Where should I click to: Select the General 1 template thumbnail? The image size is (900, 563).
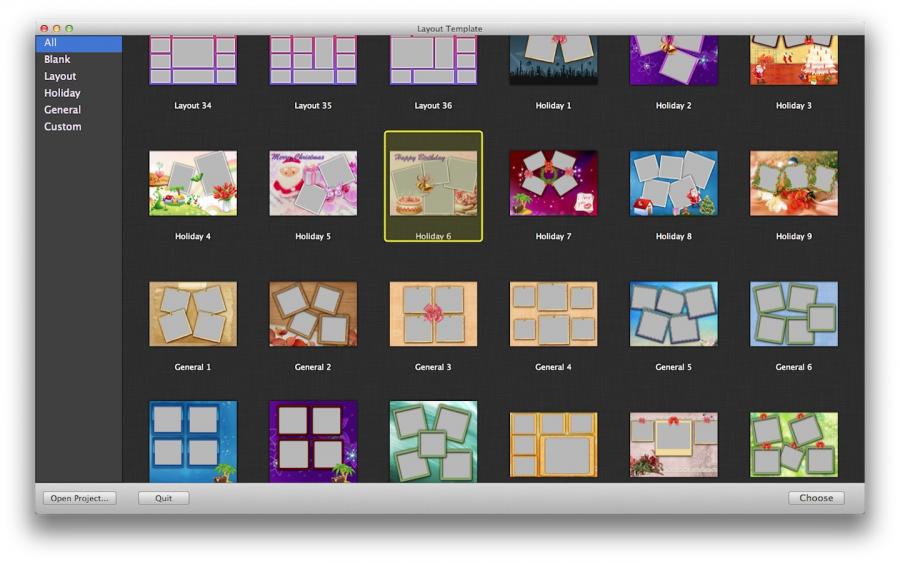(x=193, y=314)
